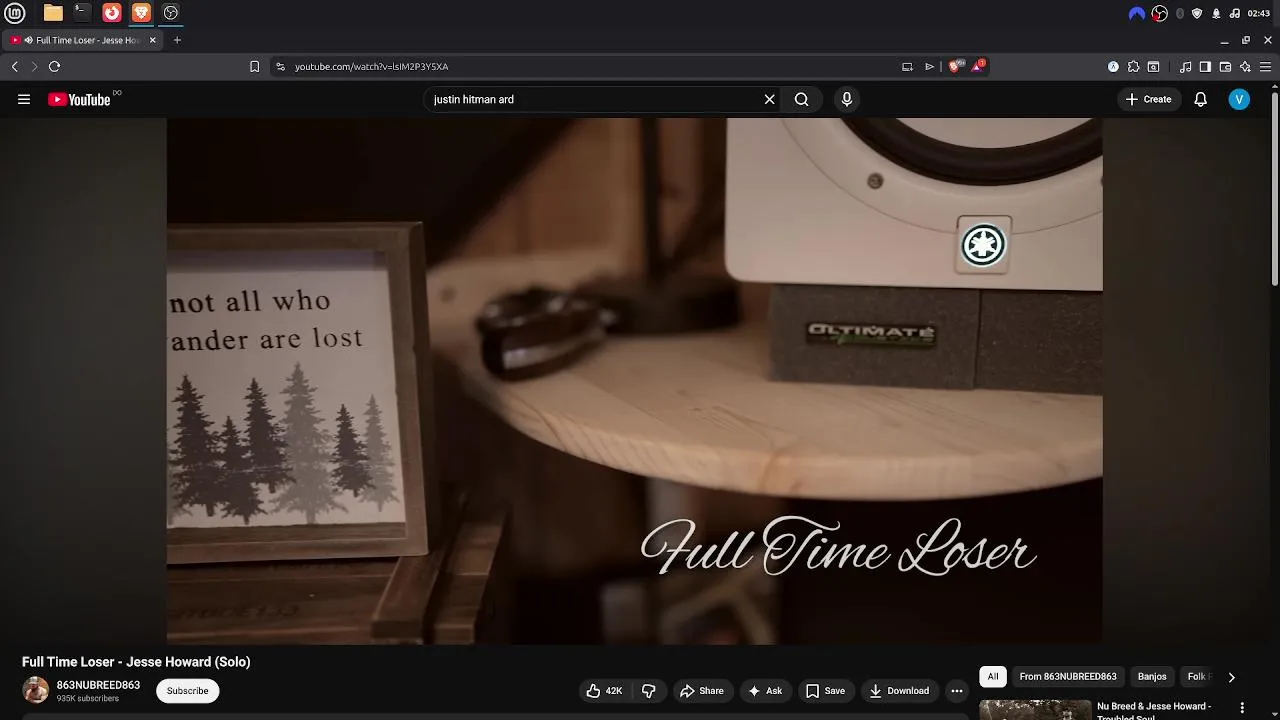Clear the search box text

769,99
